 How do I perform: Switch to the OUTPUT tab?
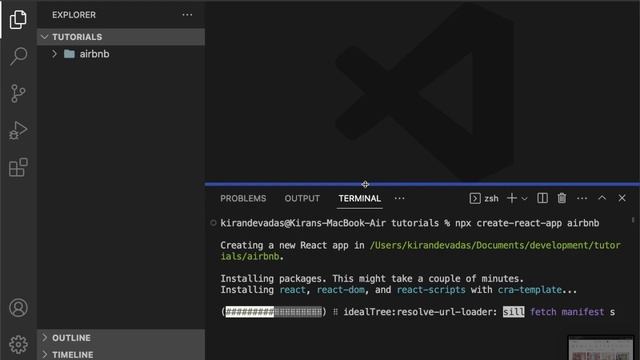point(302,198)
